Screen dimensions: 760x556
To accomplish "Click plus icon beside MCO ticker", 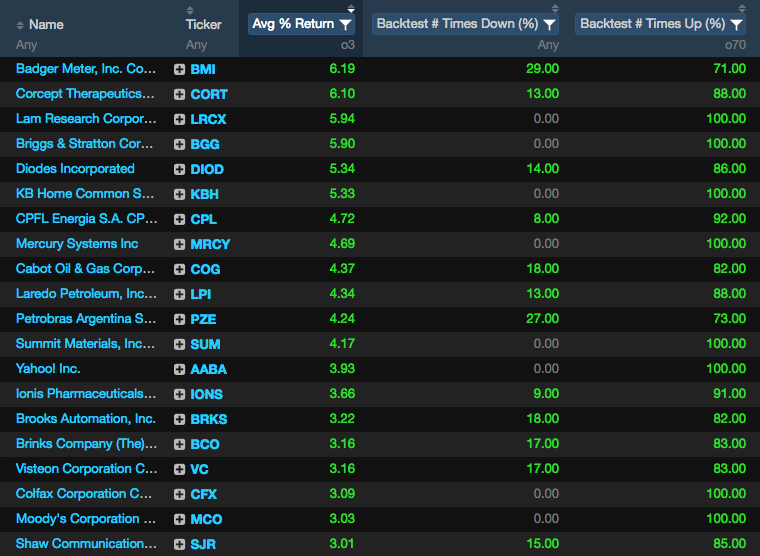I will coord(179,519).
